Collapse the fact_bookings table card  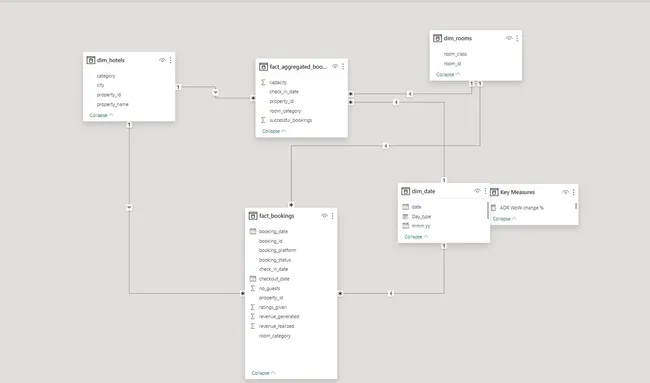tap(263, 373)
